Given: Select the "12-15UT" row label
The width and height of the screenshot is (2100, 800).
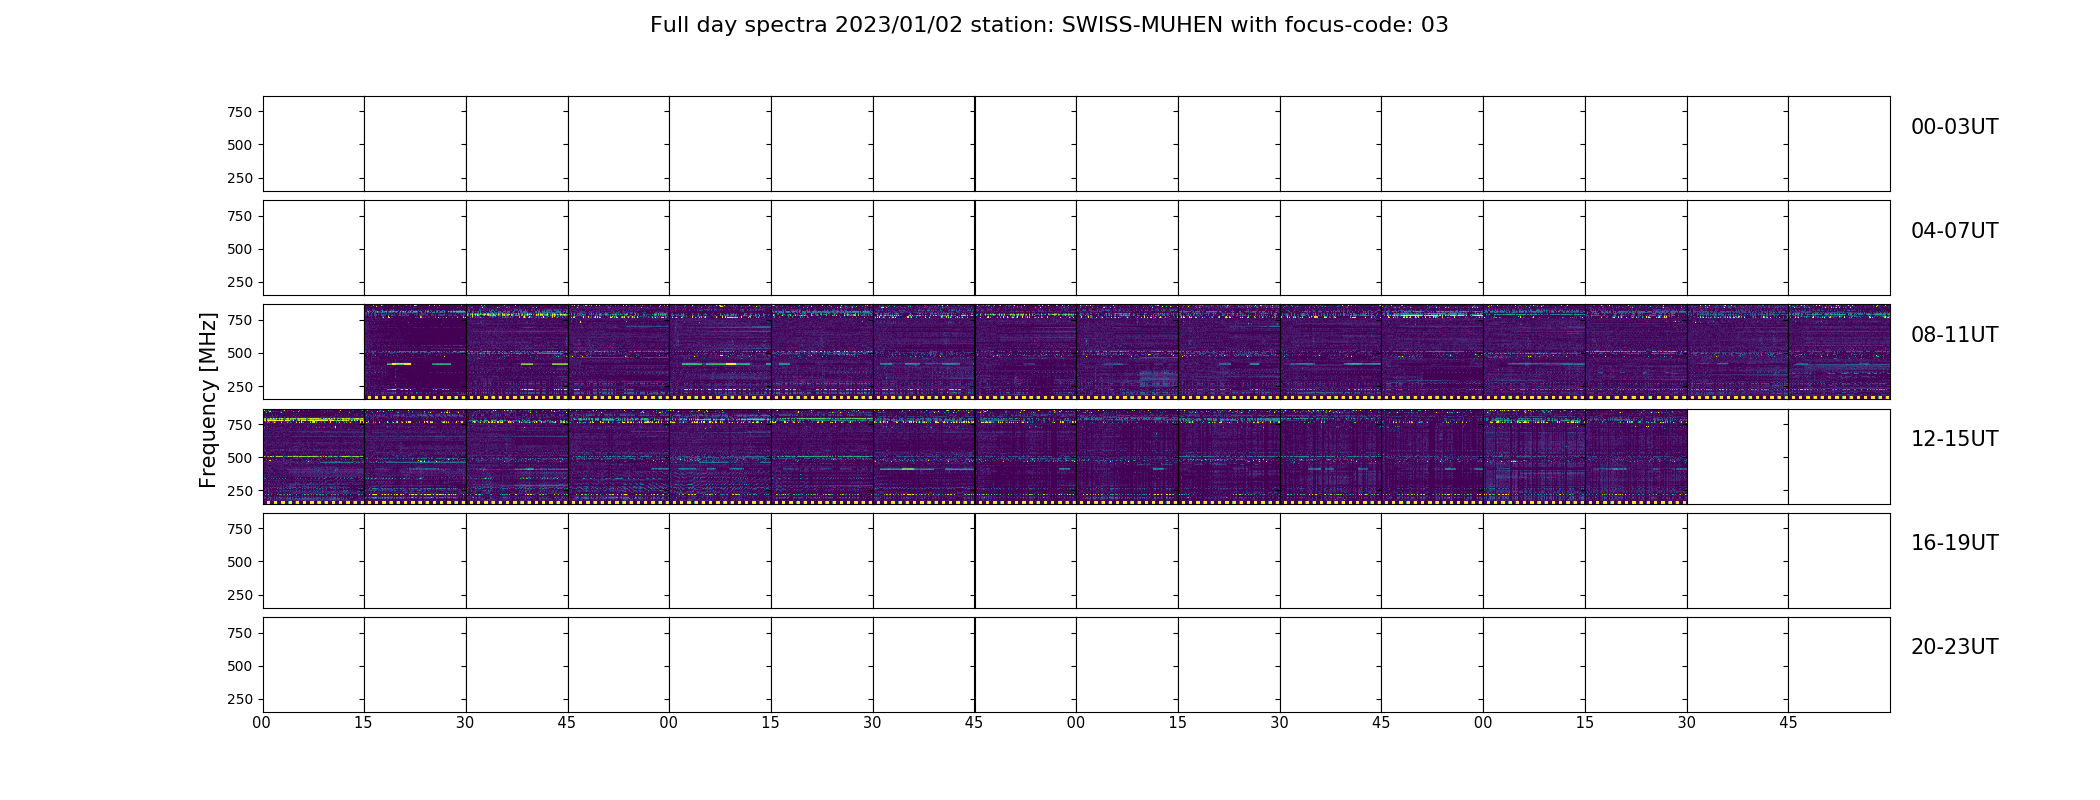Looking at the screenshot, I should pyautogui.click(x=1954, y=439).
